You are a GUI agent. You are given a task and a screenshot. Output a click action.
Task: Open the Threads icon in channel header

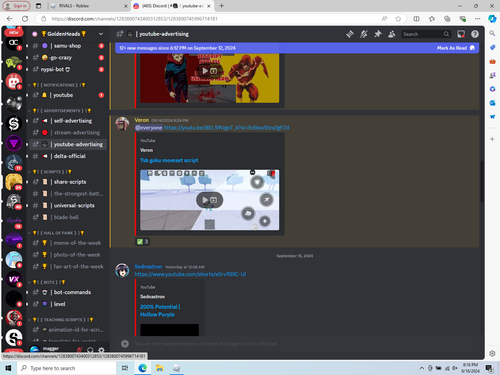[350, 34]
